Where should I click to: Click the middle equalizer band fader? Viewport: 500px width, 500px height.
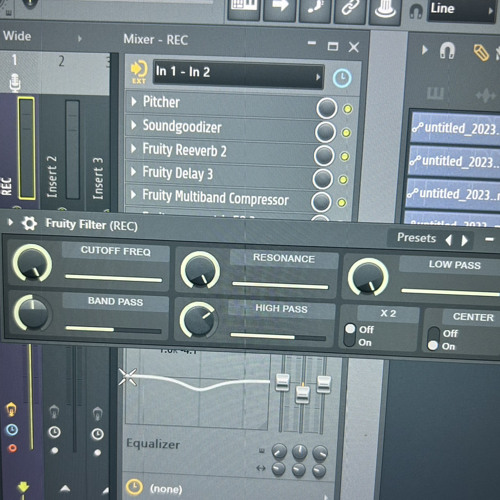click(303, 394)
